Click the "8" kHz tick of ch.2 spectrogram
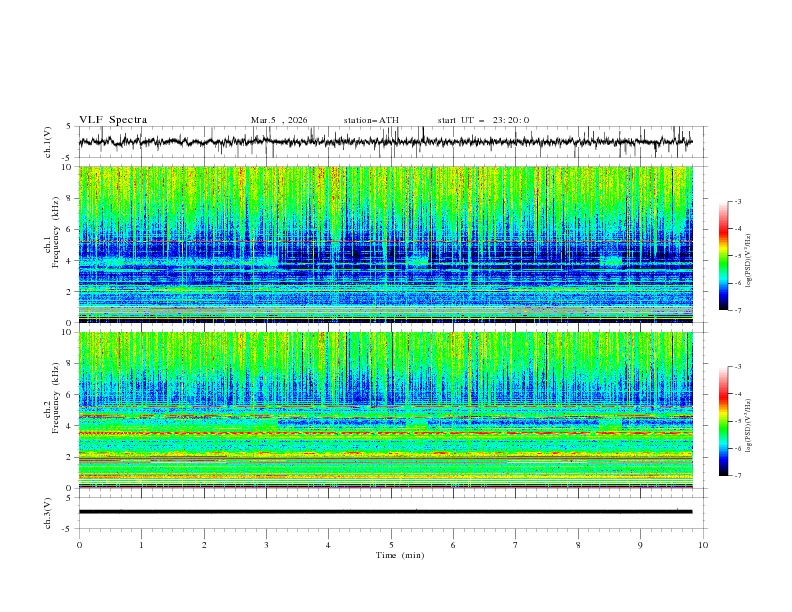 [x=70, y=364]
